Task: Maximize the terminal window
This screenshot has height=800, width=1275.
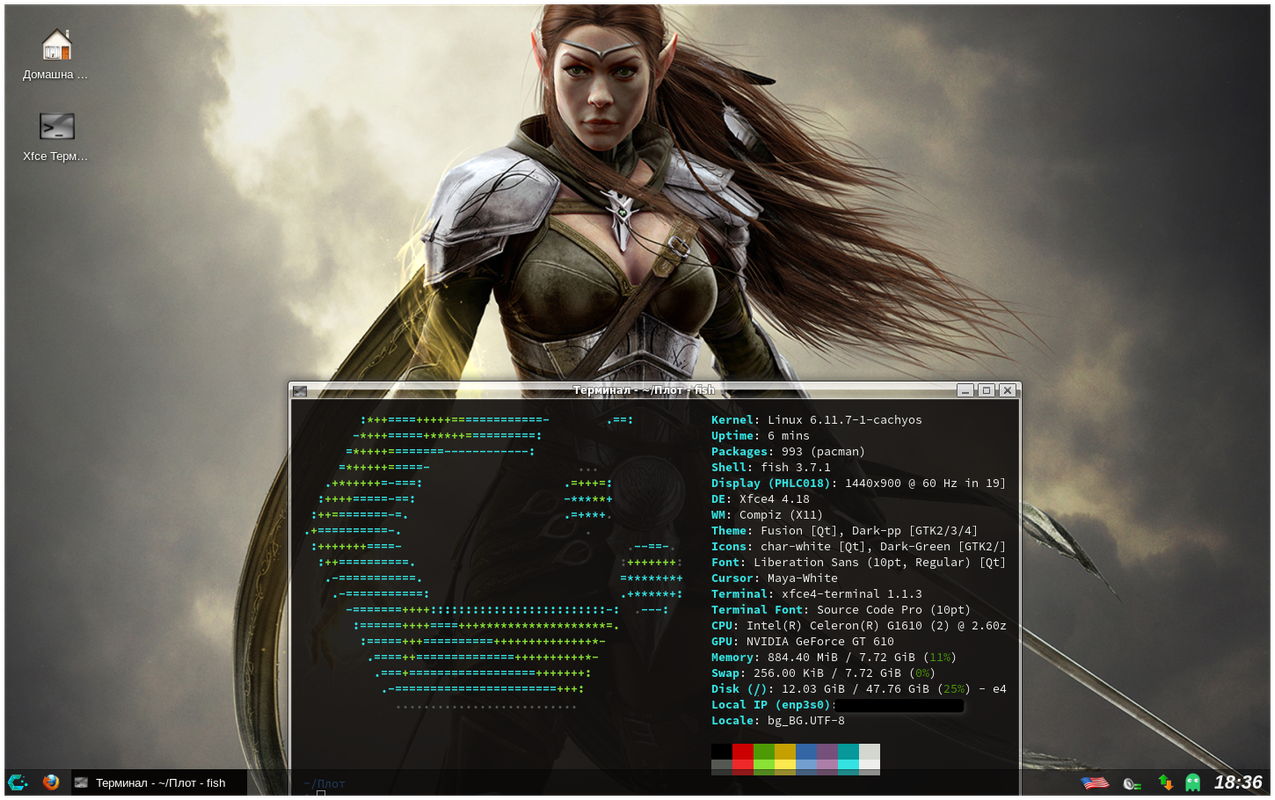Action: click(x=986, y=390)
